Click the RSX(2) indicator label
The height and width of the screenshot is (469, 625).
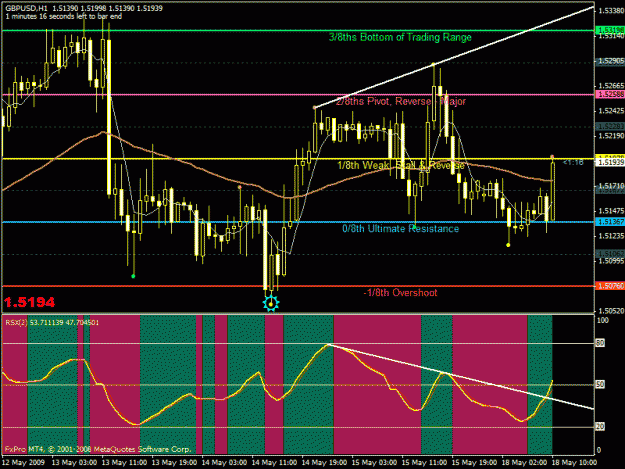[16, 322]
